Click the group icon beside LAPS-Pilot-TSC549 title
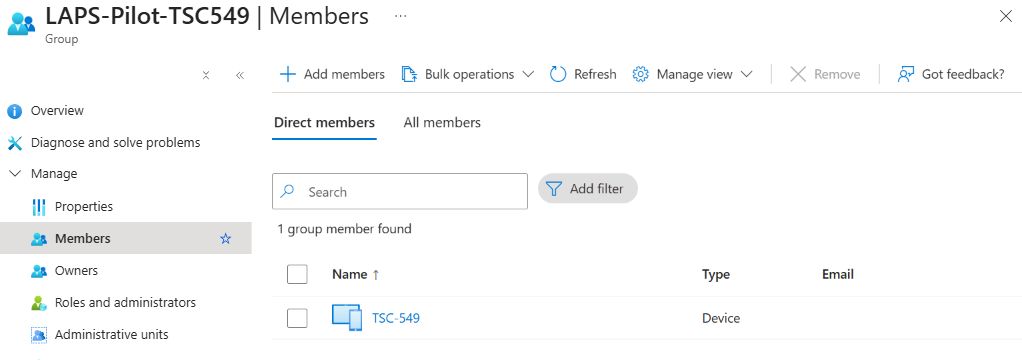This screenshot has width=1022, height=360. pyautogui.click(x=21, y=23)
